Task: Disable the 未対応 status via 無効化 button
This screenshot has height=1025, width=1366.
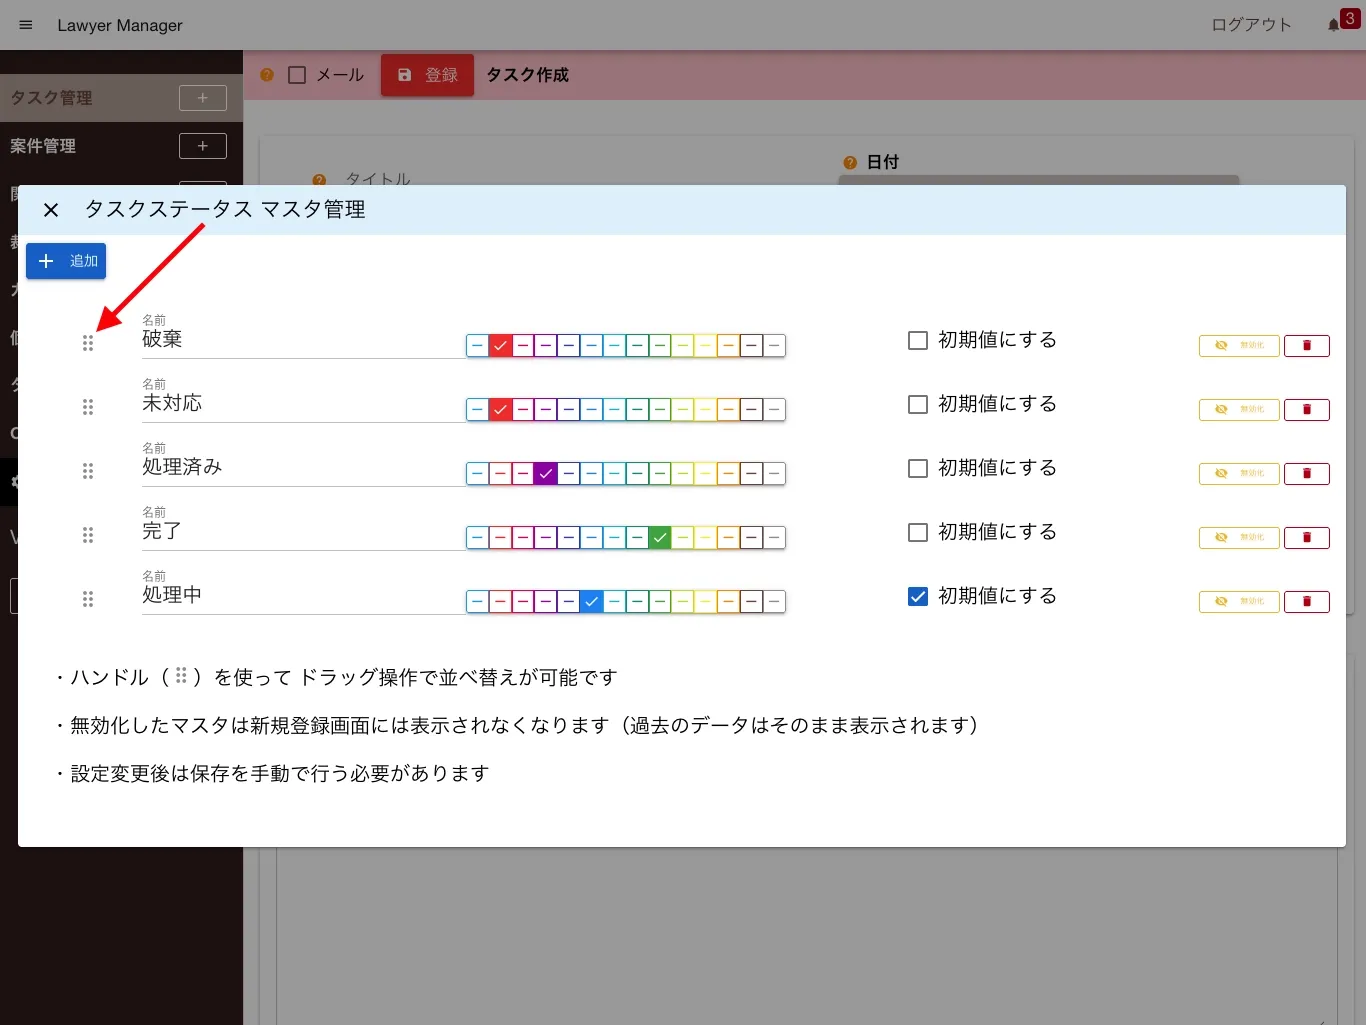Action: tap(1239, 409)
